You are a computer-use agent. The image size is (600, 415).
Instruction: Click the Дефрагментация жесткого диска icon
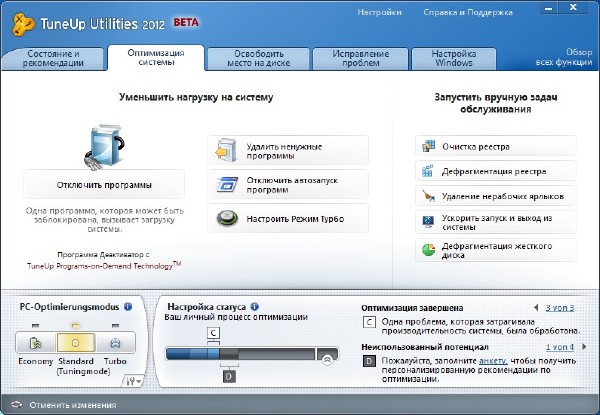(x=428, y=248)
